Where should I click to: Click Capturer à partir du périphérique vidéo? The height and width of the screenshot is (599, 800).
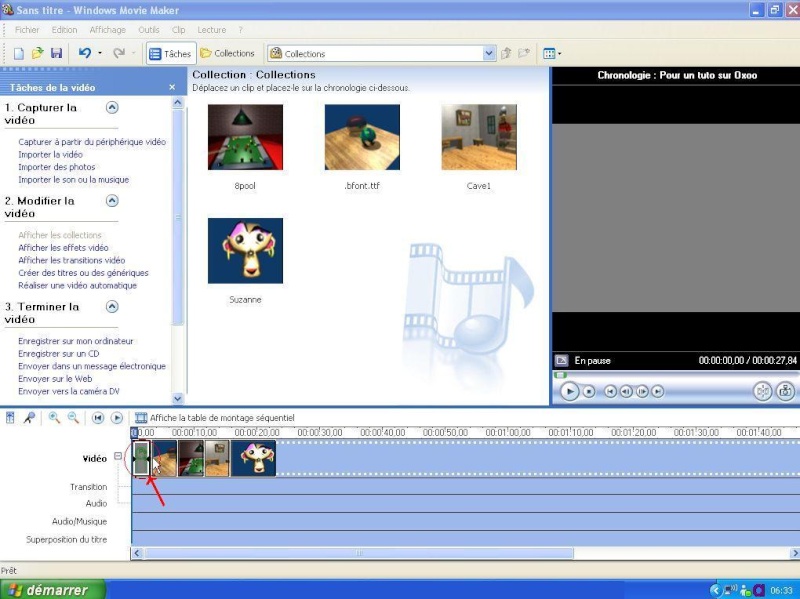coord(92,142)
